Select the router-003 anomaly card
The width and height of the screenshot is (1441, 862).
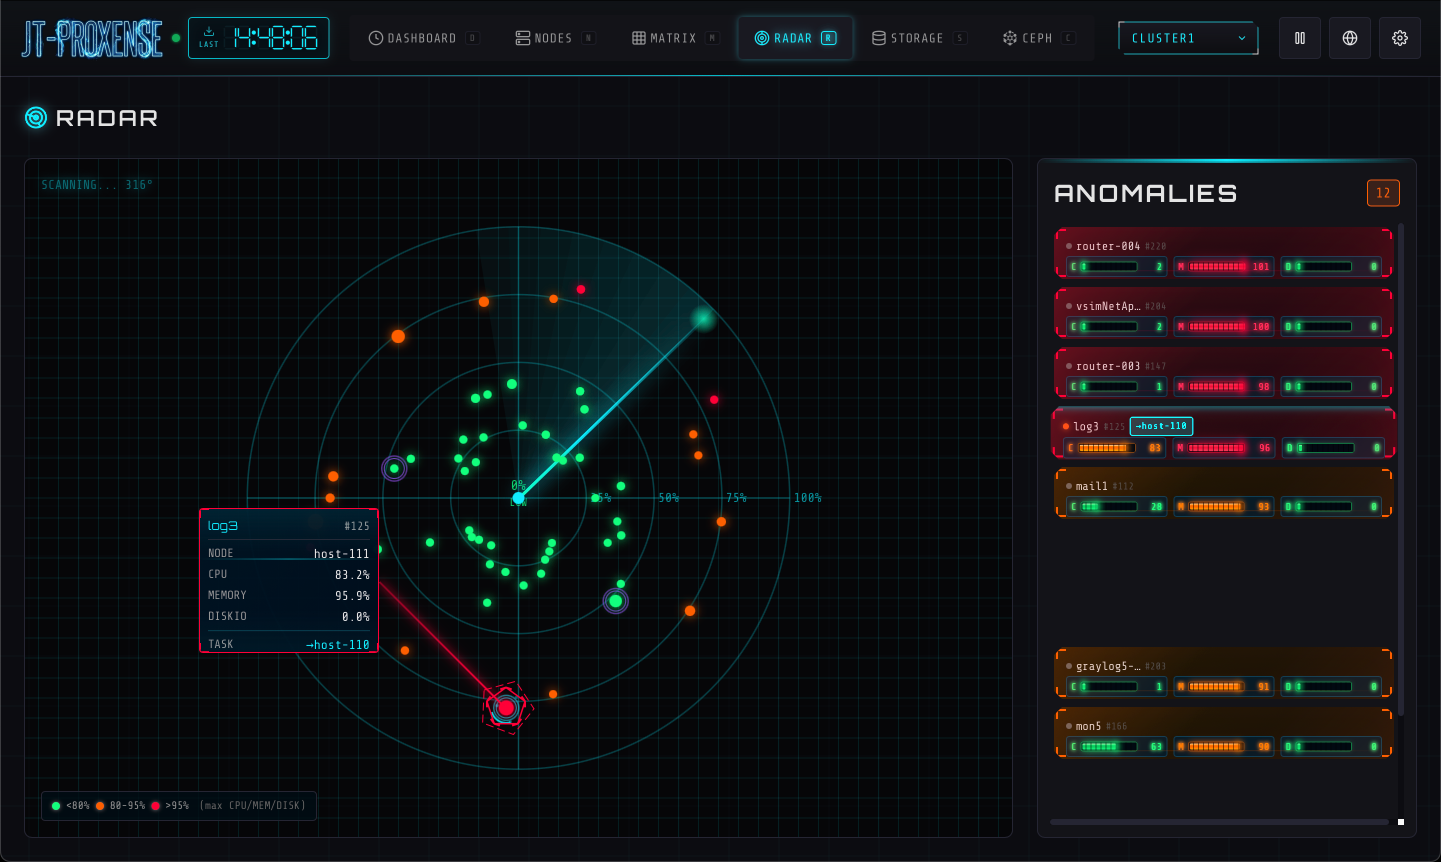point(1223,373)
